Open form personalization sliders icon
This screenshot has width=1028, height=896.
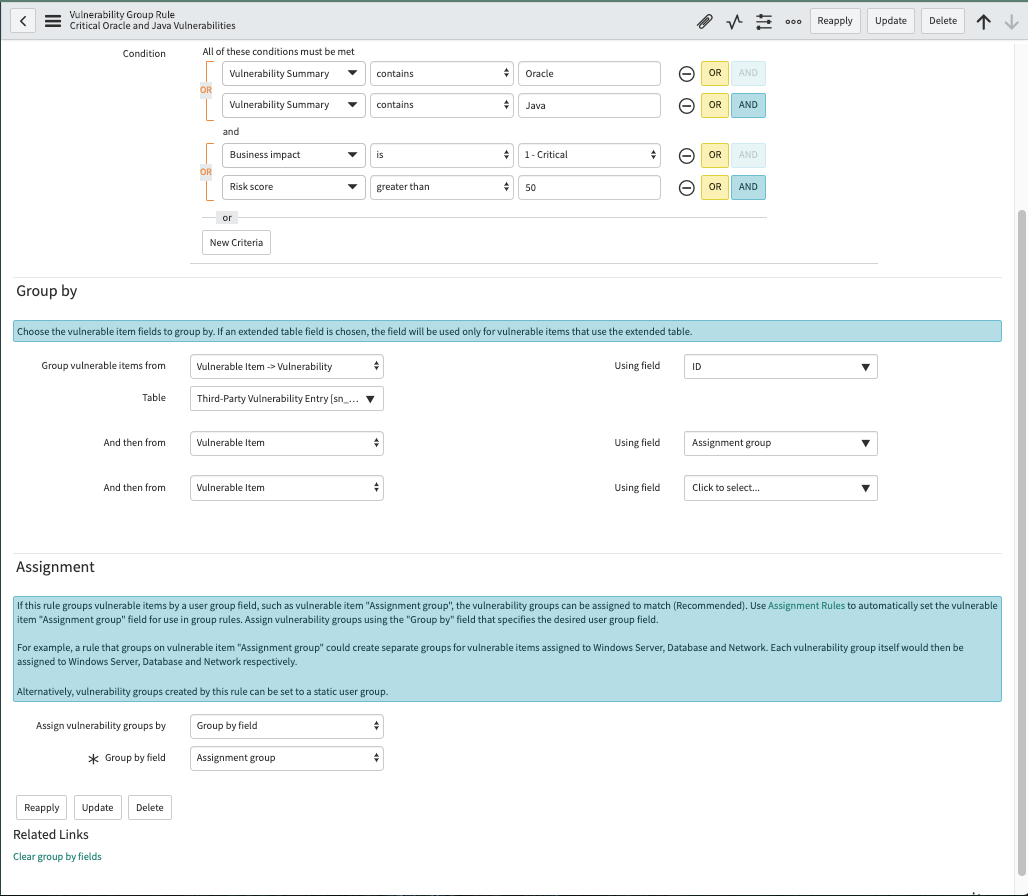(764, 22)
